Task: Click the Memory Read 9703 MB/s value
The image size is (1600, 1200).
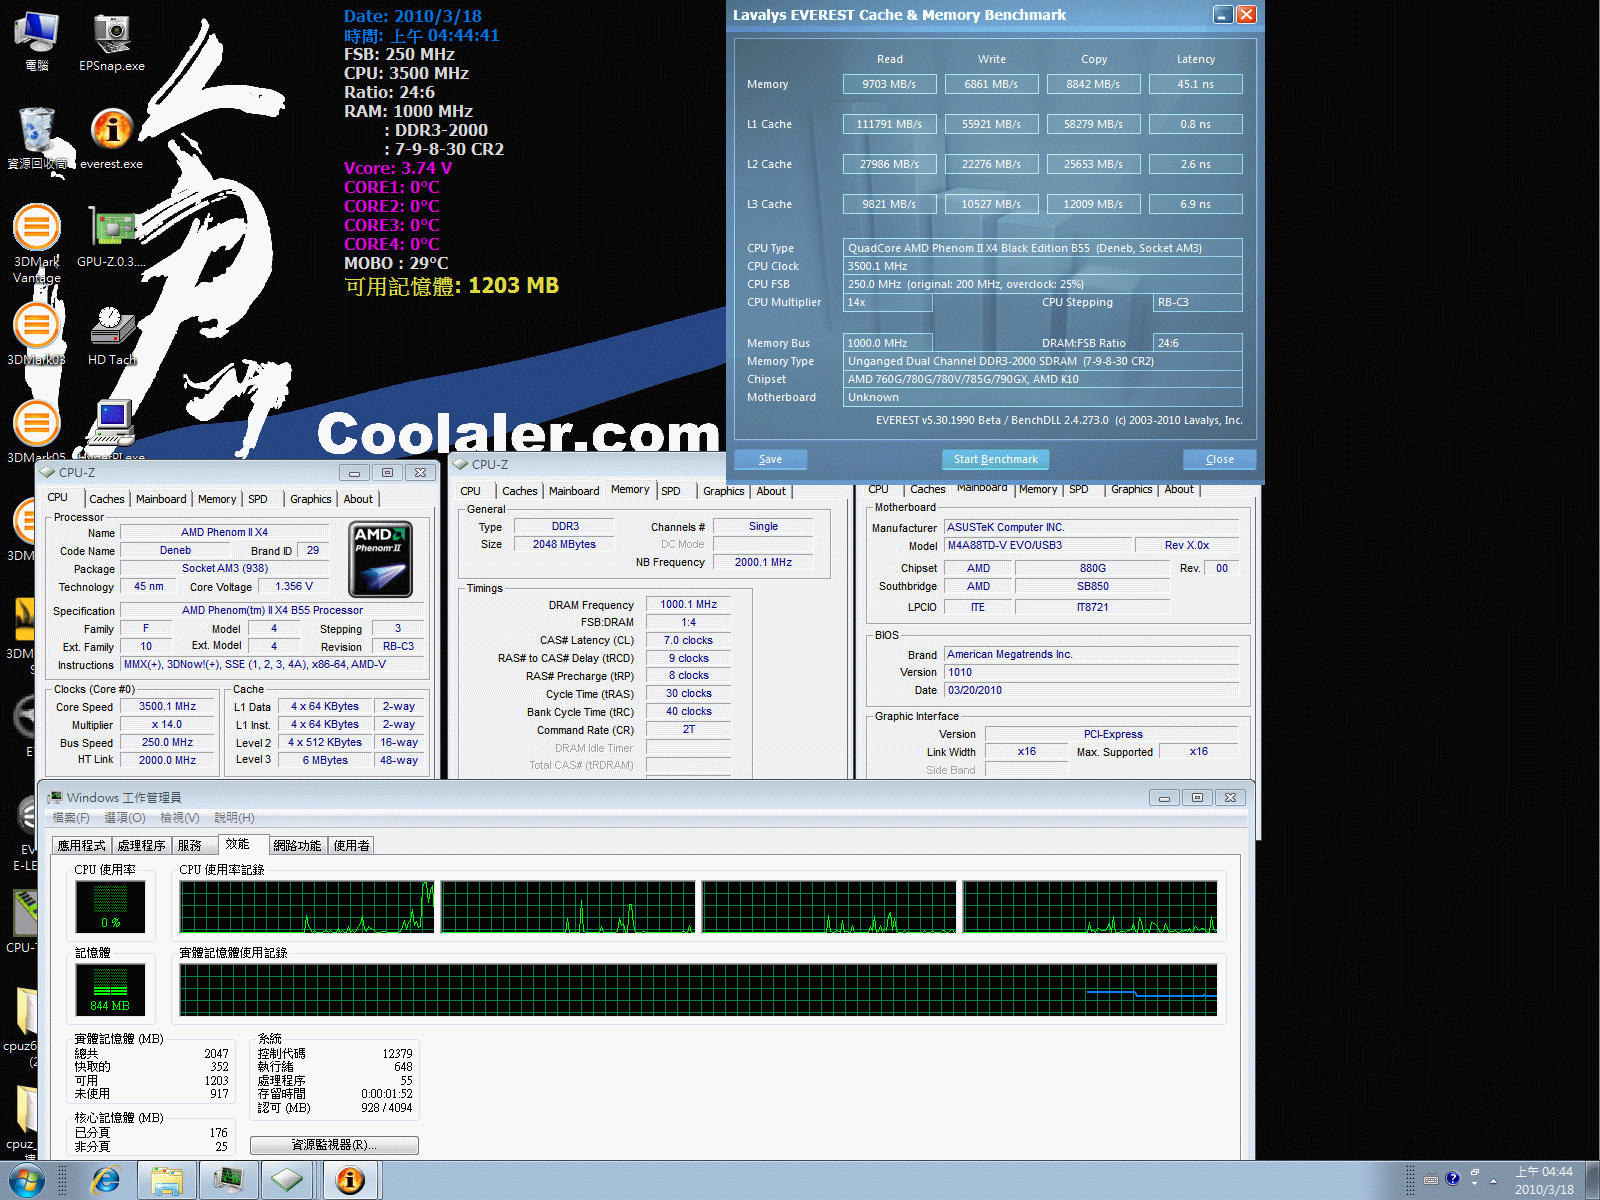Action: point(889,84)
